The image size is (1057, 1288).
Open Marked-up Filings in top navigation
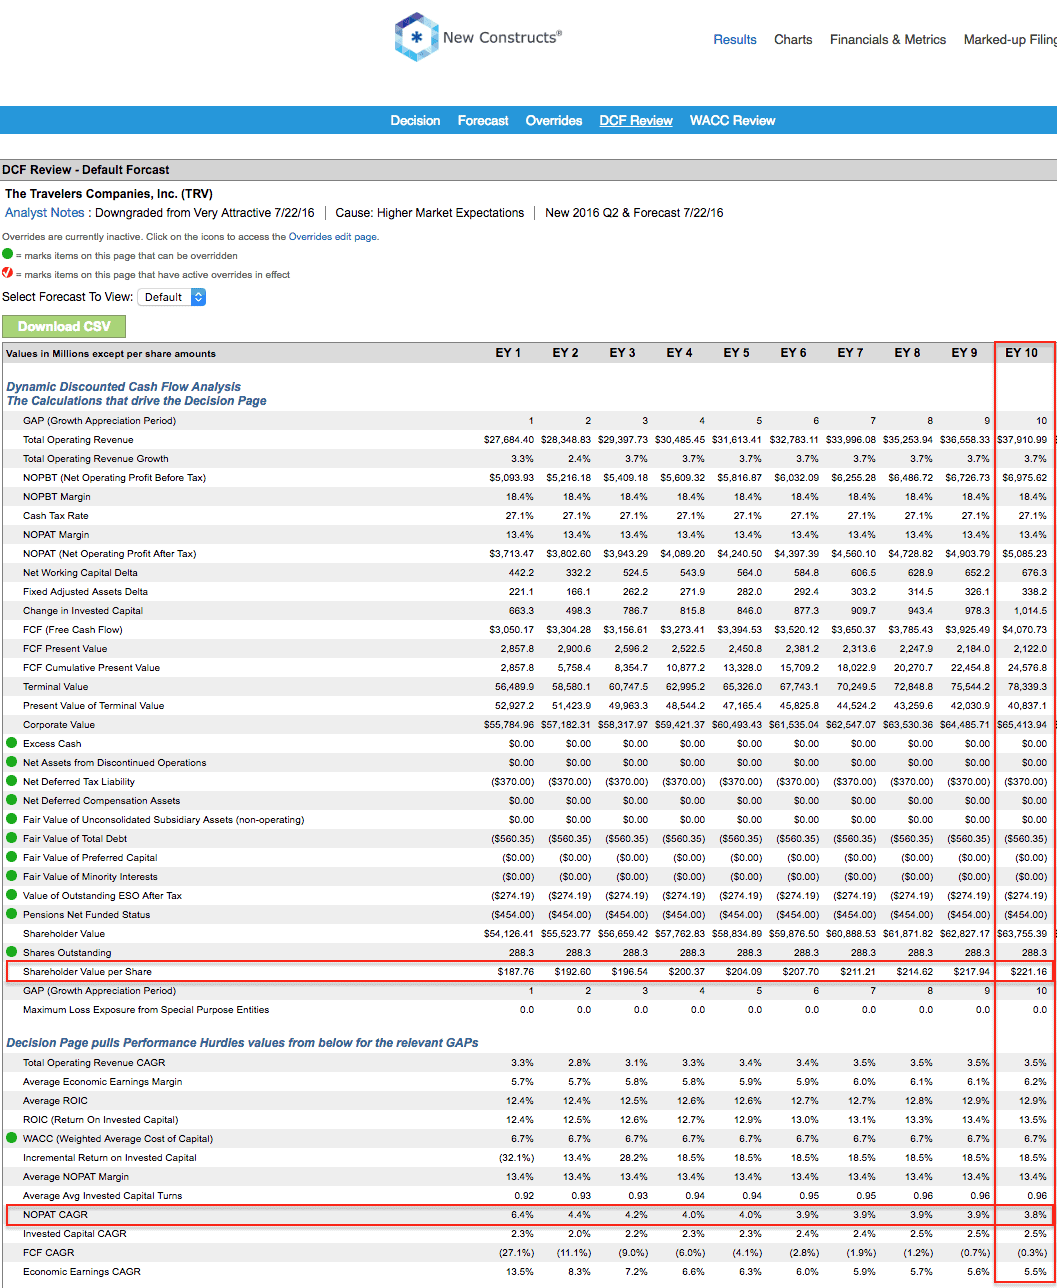click(1010, 40)
